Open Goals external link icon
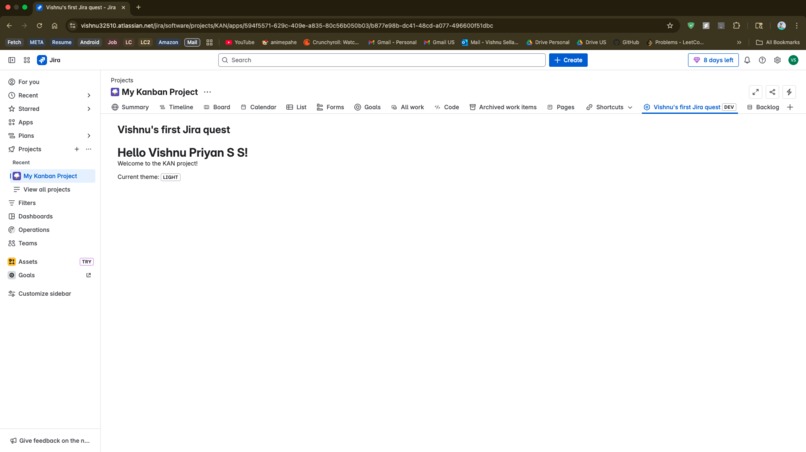 click(x=88, y=275)
